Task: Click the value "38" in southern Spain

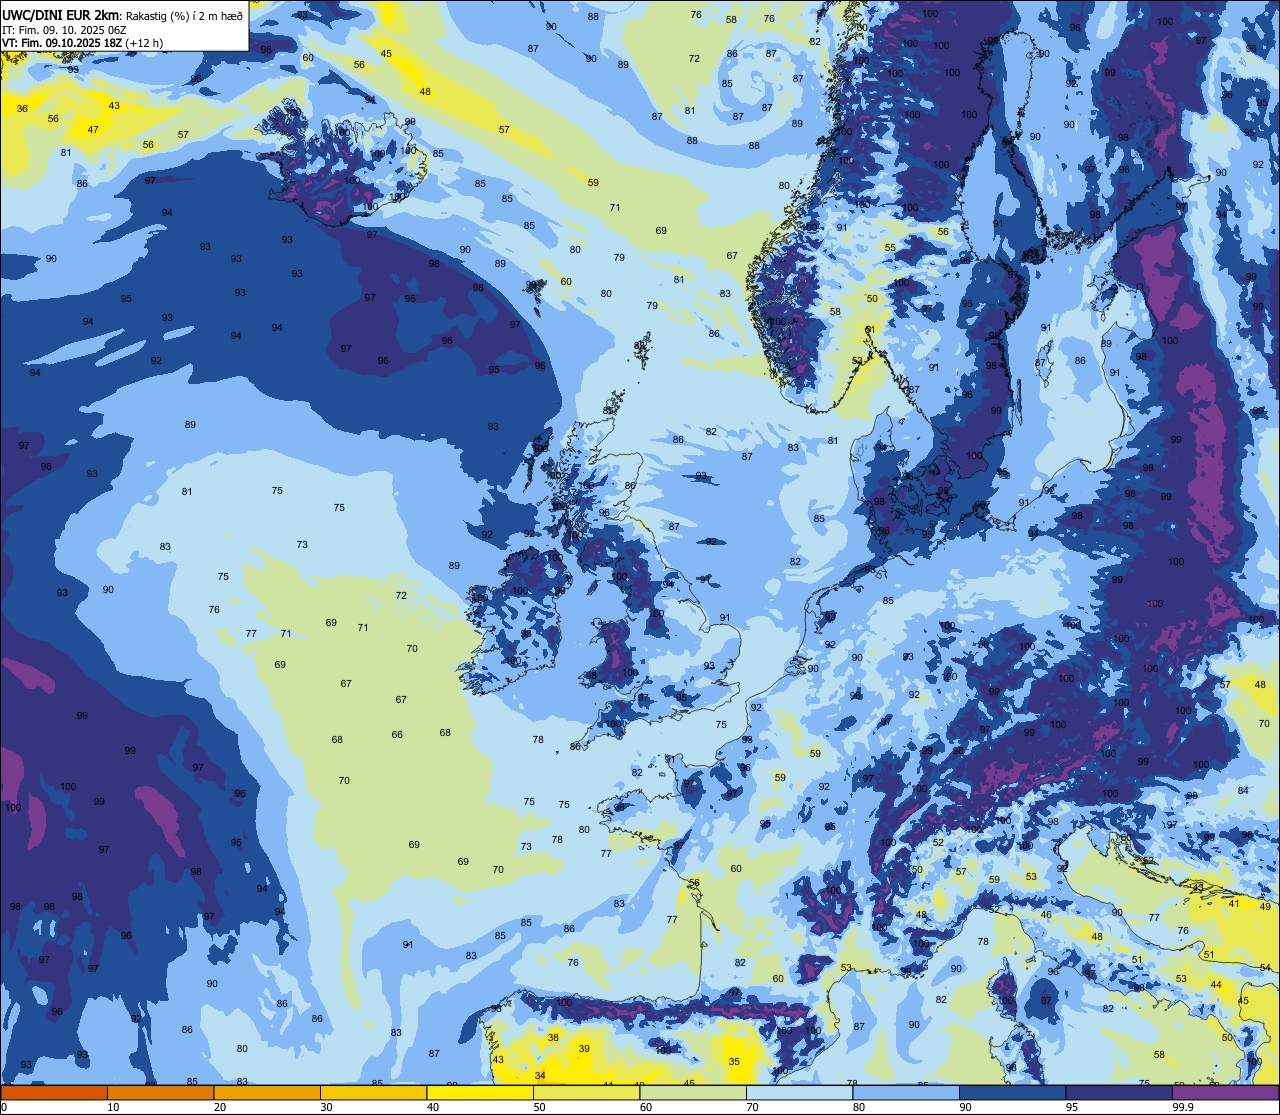Action: tap(553, 1038)
